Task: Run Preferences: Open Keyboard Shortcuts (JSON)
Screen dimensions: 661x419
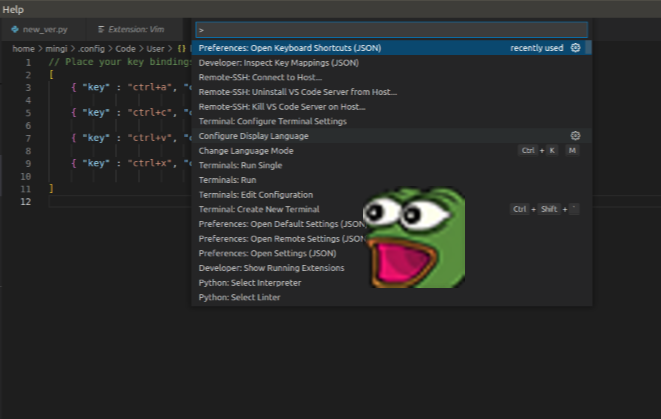Action: click(x=392, y=48)
